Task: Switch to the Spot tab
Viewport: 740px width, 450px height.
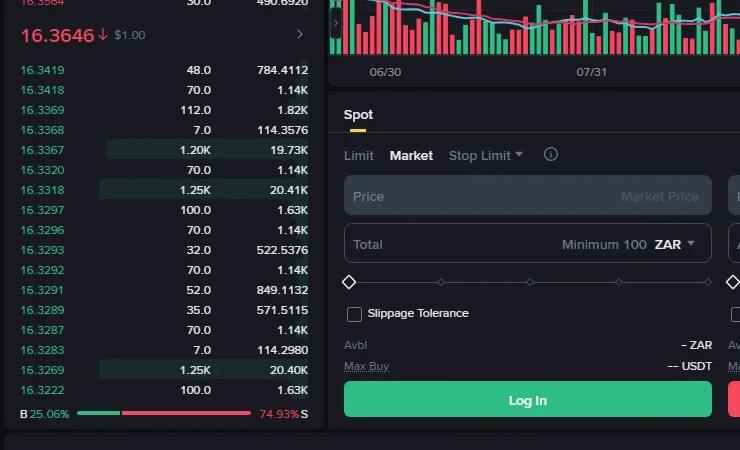Action: [358, 115]
